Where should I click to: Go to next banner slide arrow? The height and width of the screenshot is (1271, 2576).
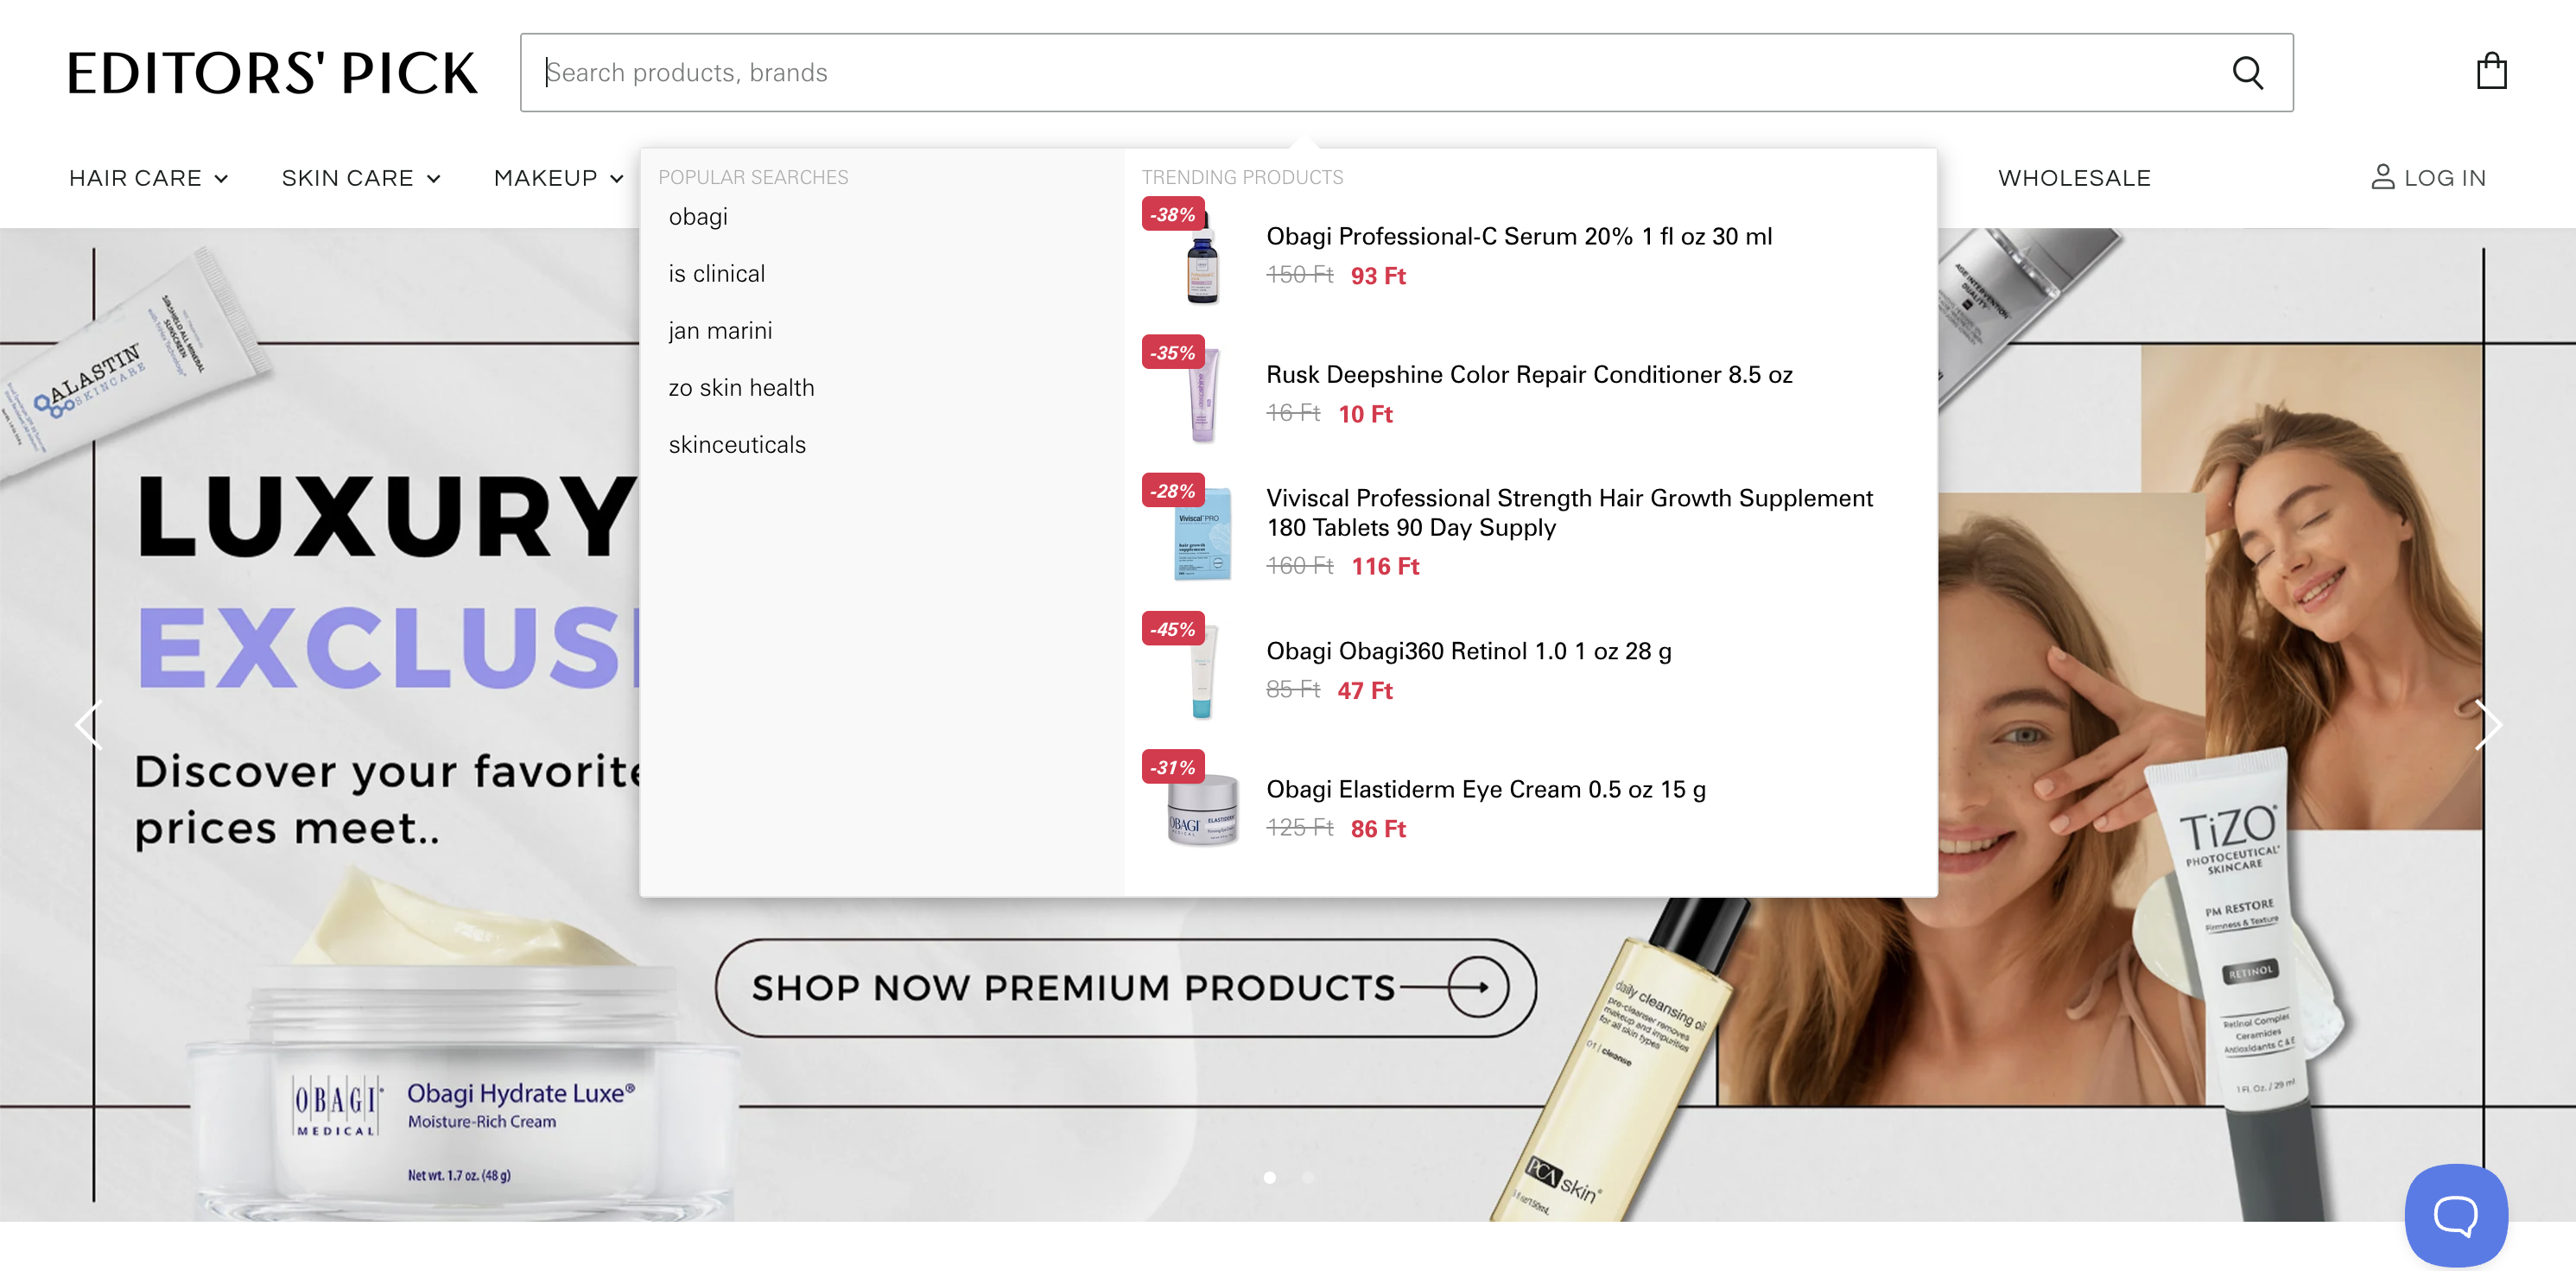[2487, 725]
